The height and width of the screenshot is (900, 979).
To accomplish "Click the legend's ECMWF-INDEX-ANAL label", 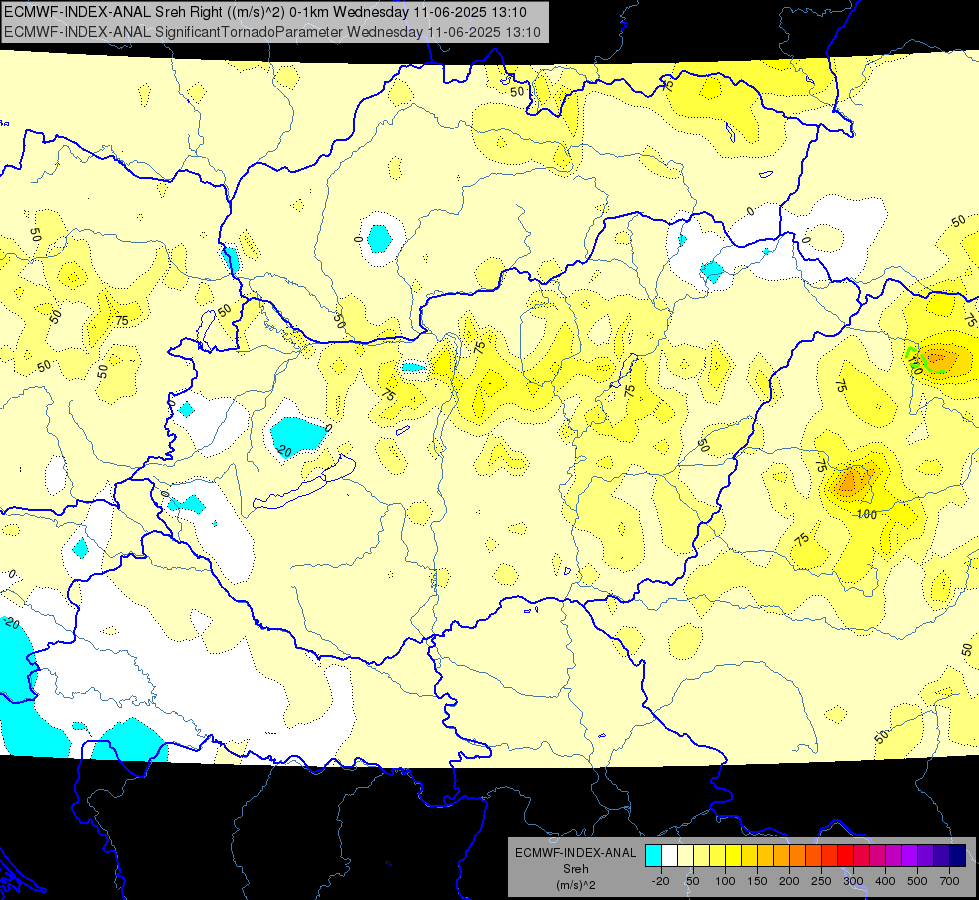I will click(x=575, y=853).
